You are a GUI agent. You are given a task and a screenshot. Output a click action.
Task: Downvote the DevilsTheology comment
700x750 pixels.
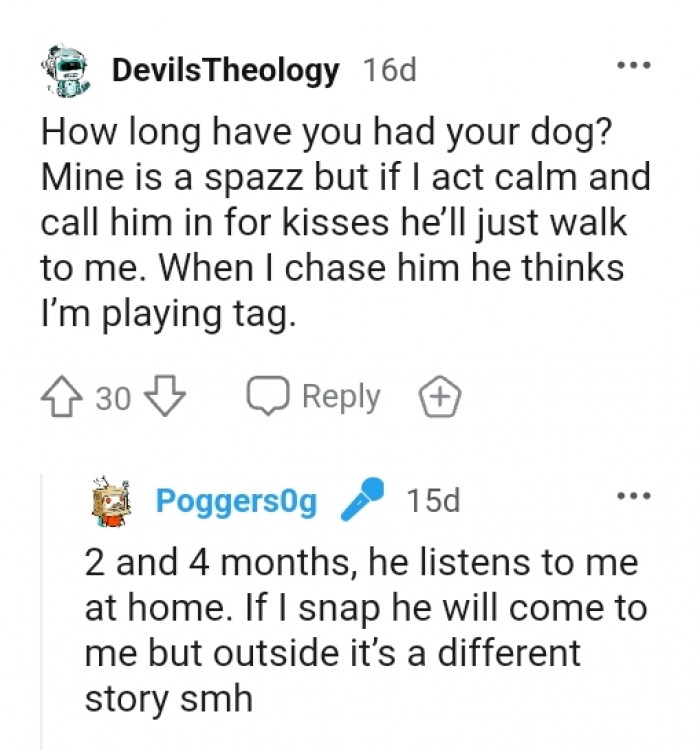tap(165, 398)
